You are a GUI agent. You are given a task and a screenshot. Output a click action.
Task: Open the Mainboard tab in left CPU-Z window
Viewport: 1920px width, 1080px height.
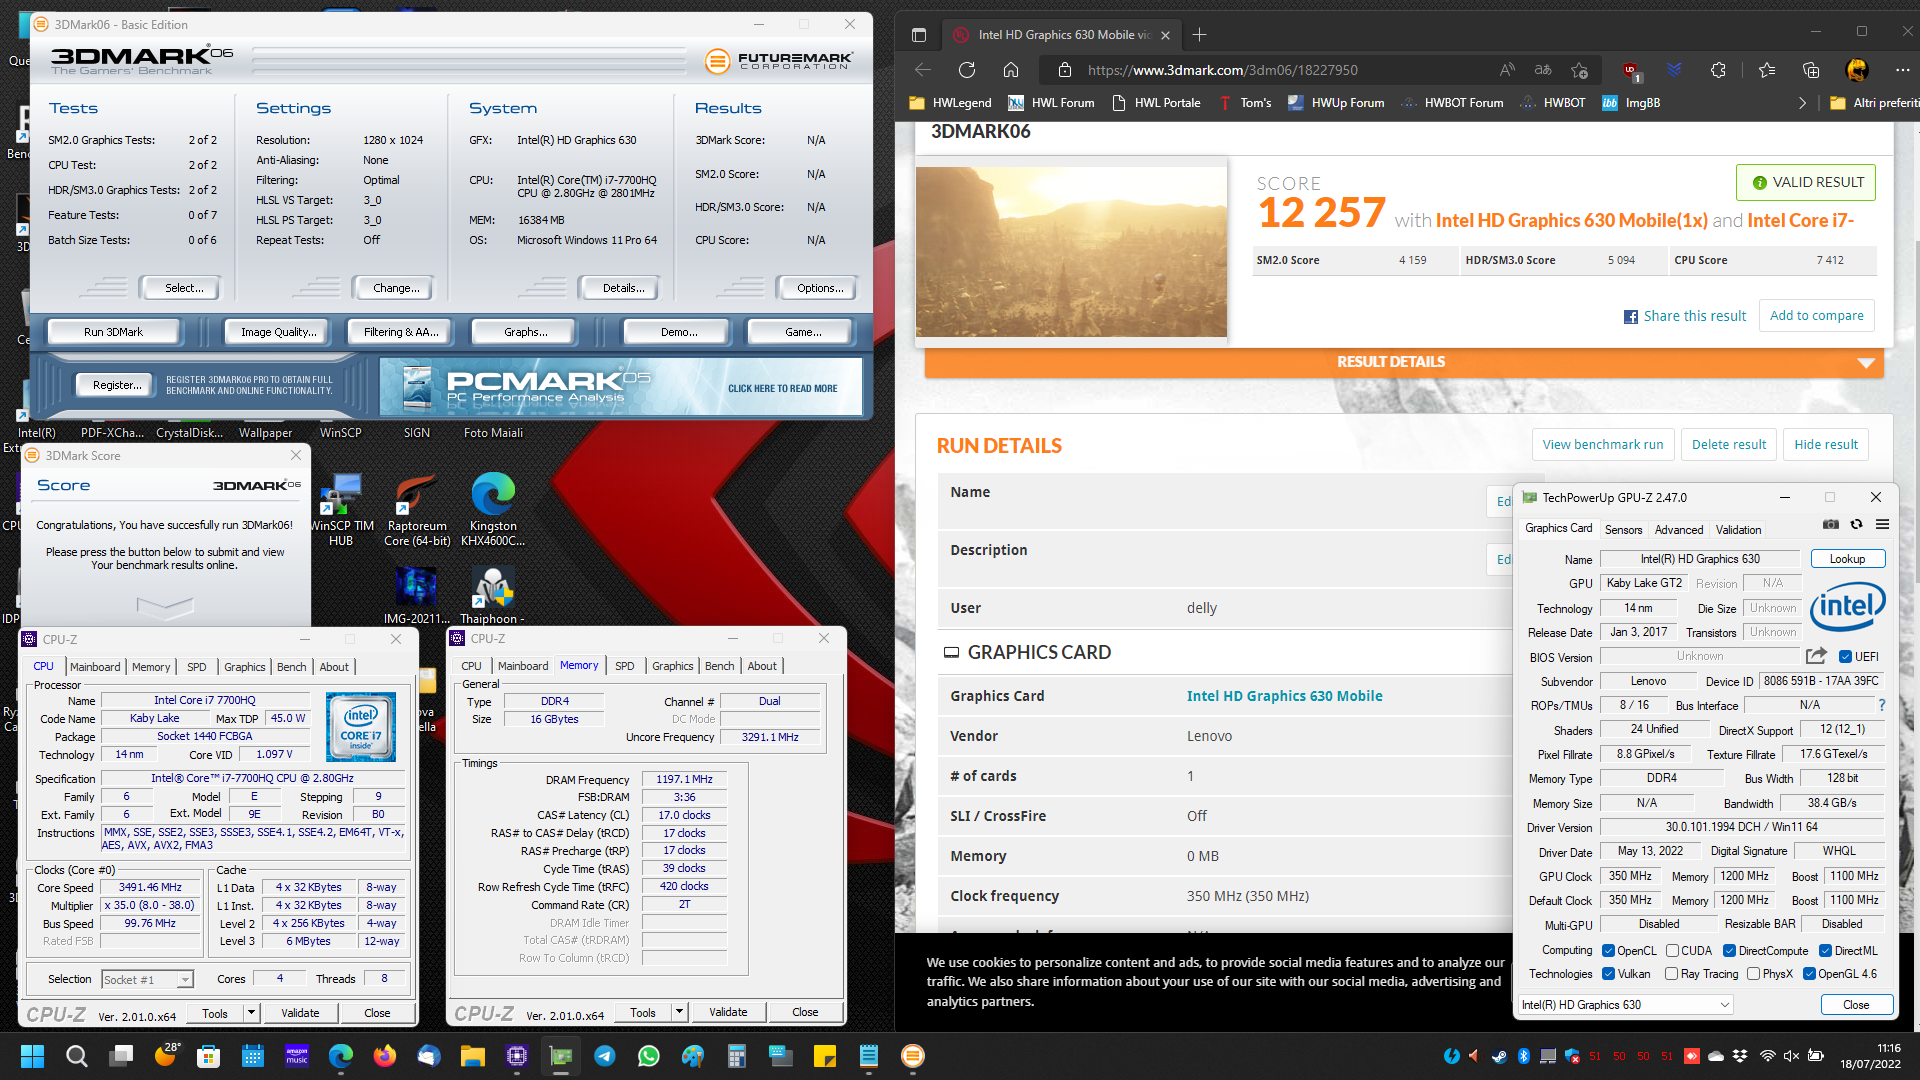[95, 667]
